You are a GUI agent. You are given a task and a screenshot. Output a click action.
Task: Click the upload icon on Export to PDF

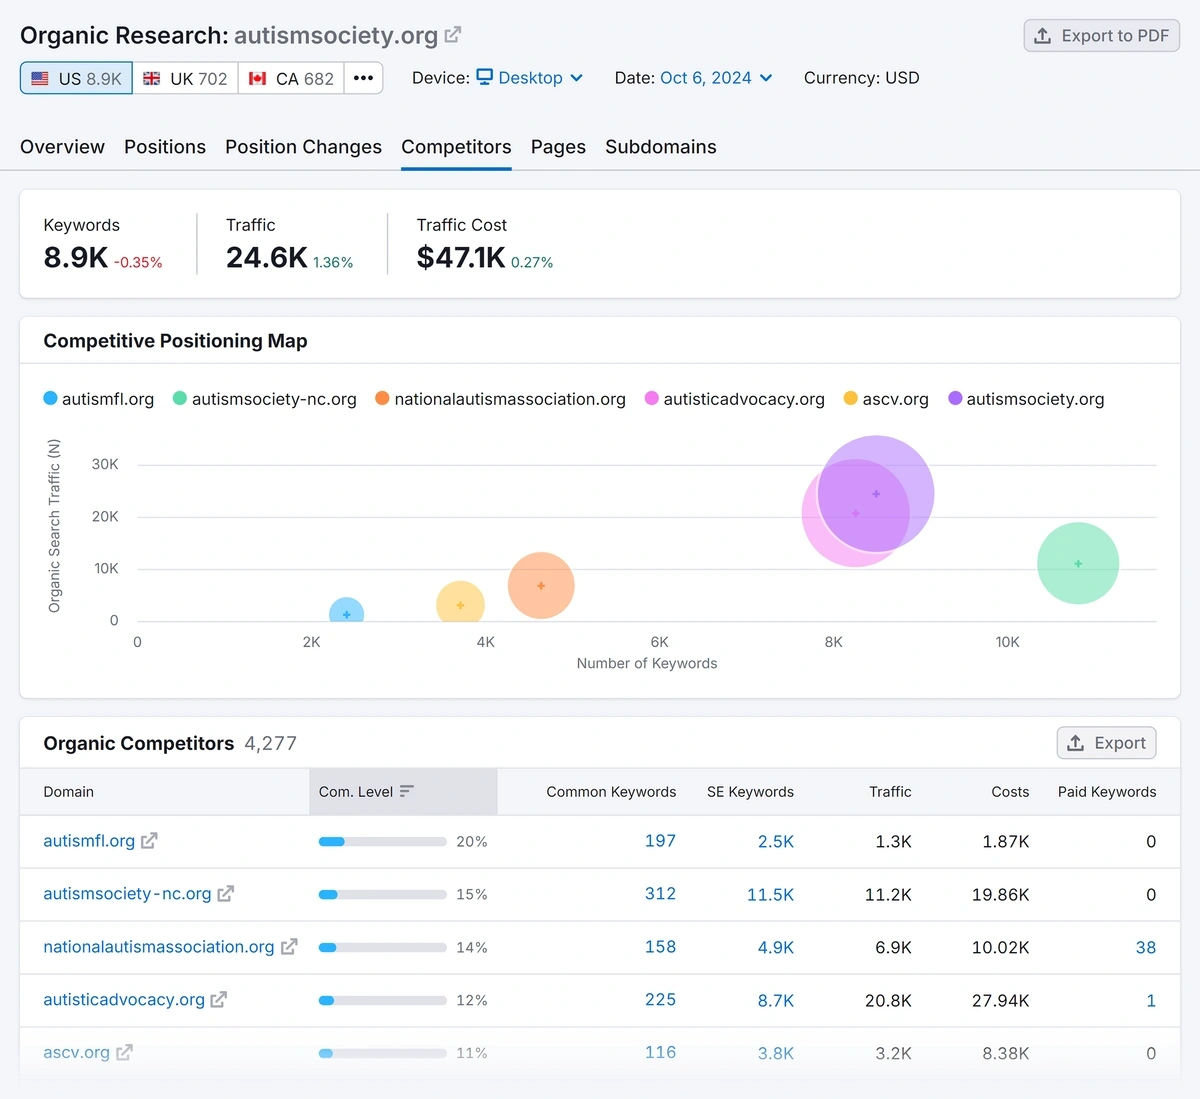click(x=1042, y=36)
